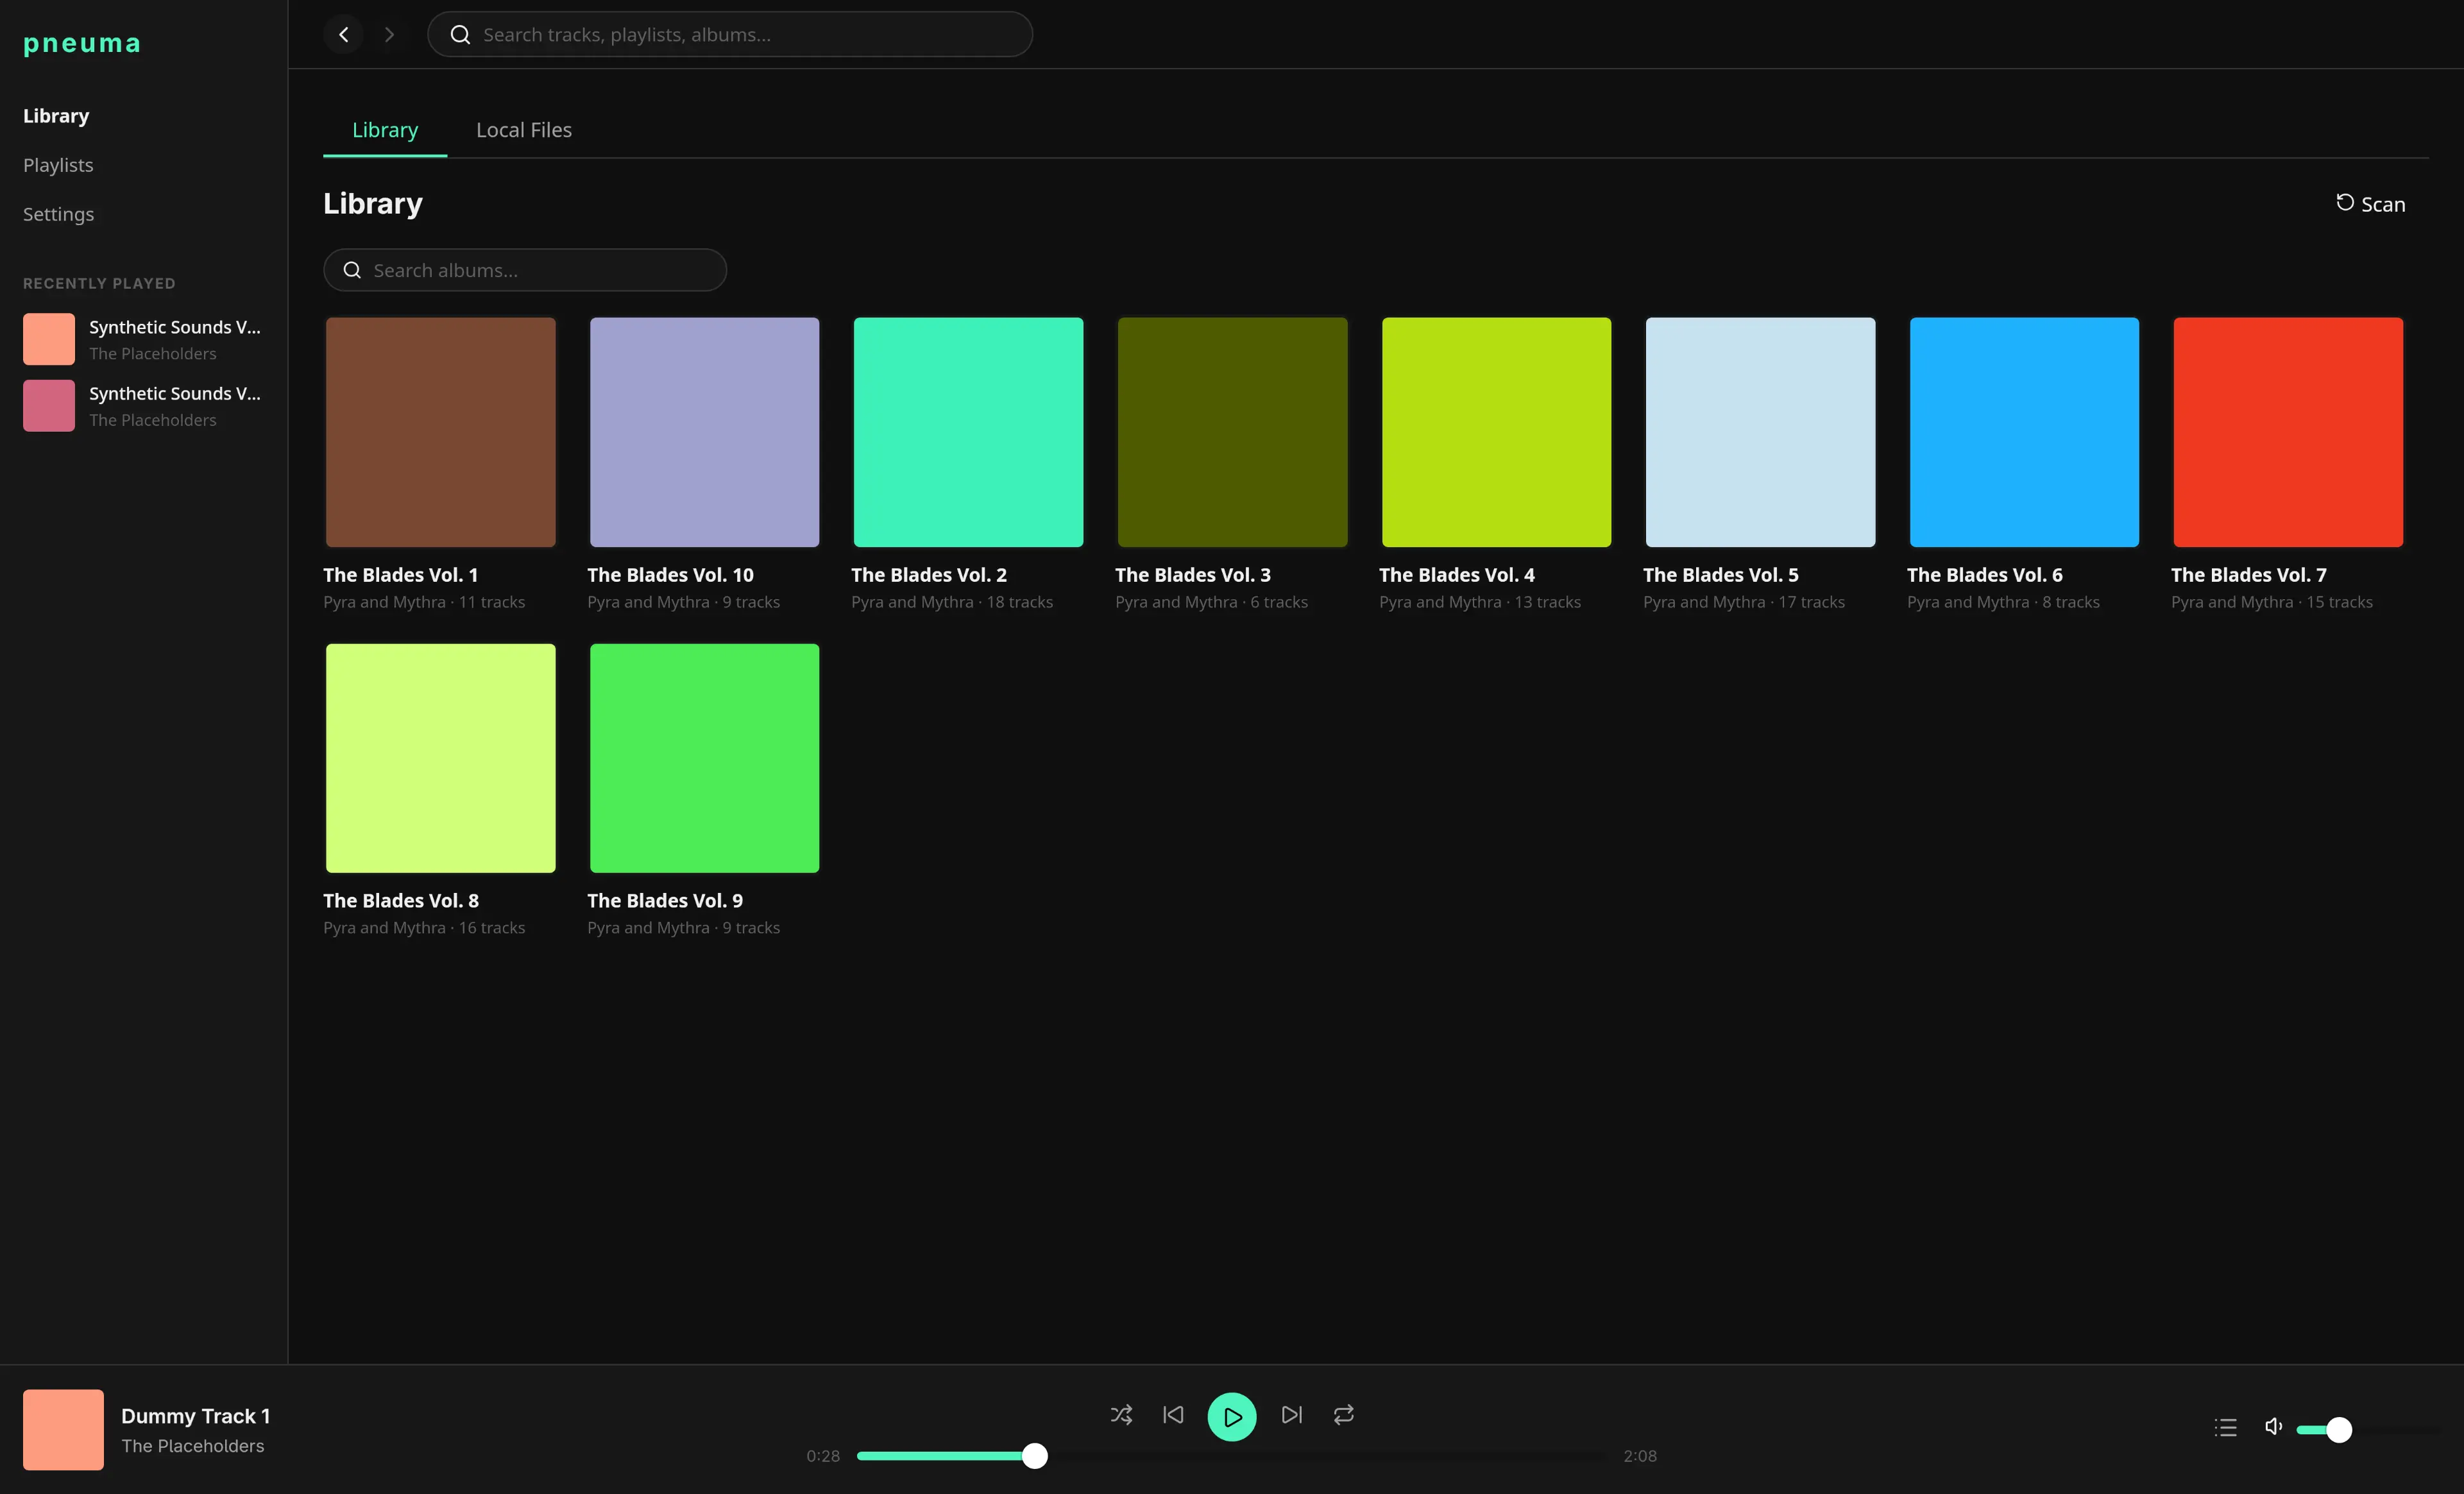Click the 2:08 total duration
The width and height of the screenshot is (2464, 1494).
pos(1640,1456)
